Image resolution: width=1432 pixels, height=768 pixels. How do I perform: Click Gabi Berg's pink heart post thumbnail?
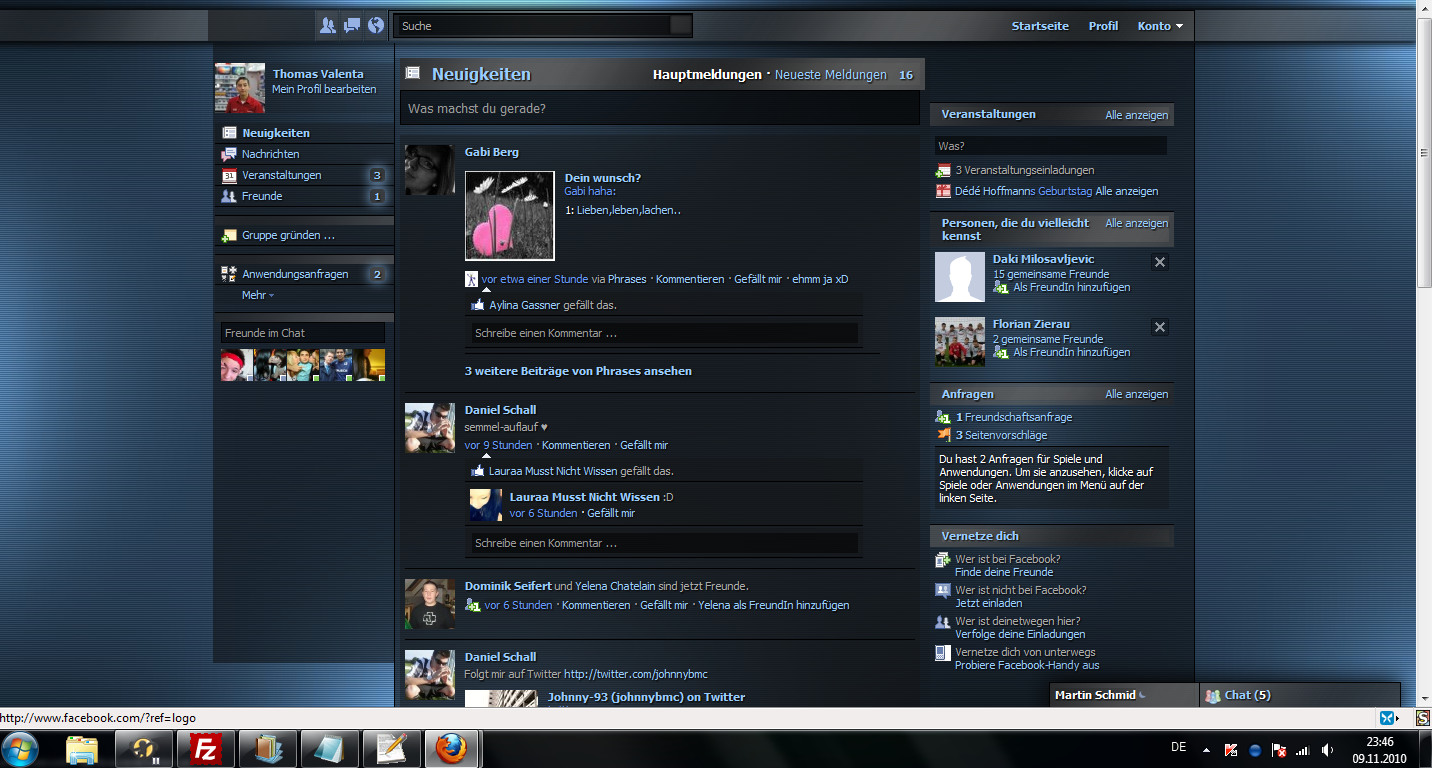point(510,216)
